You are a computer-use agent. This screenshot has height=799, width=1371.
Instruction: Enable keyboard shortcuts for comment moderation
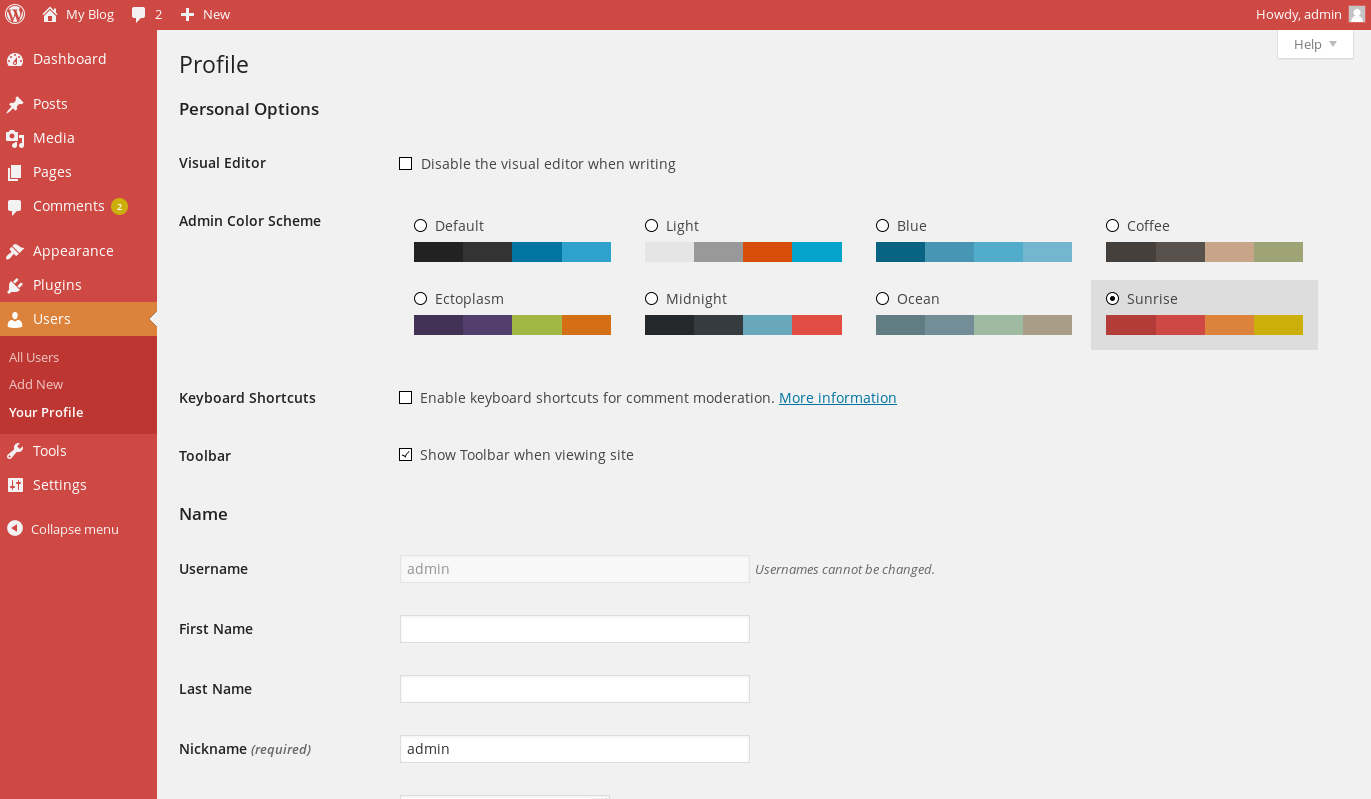click(405, 398)
